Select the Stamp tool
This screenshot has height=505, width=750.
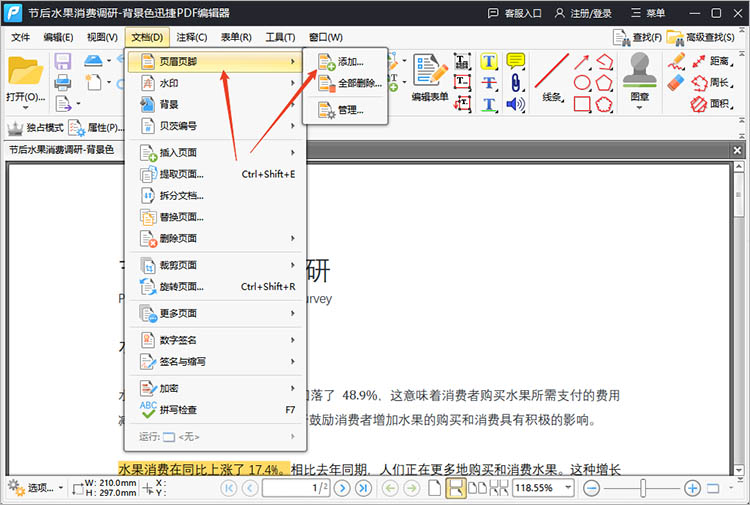tap(640, 79)
